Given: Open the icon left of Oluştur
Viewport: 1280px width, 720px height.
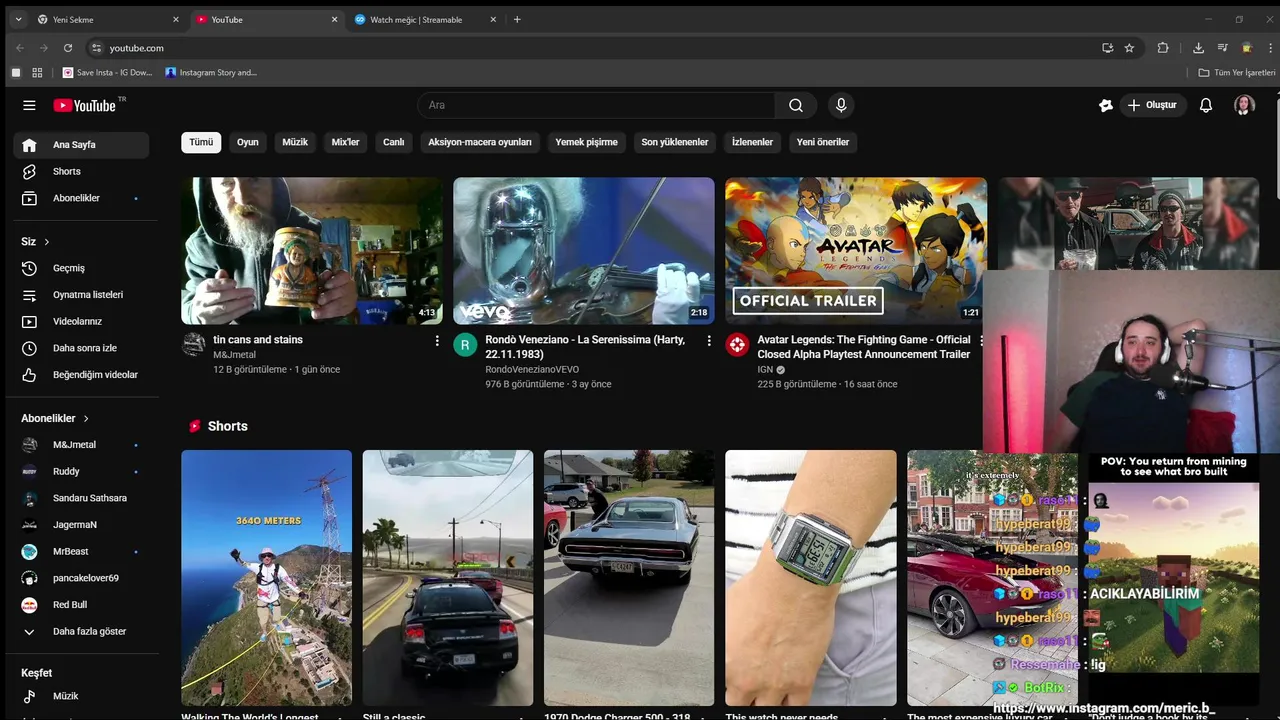Looking at the screenshot, I should click(x=1105, y=105).
